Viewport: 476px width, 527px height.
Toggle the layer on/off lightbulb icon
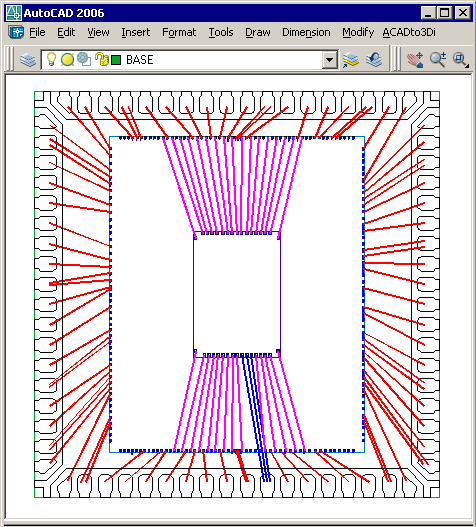(51, 59)
